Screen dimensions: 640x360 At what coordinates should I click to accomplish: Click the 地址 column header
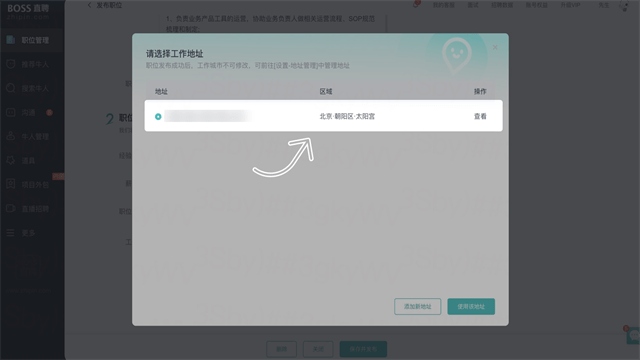tap(161, 91)
